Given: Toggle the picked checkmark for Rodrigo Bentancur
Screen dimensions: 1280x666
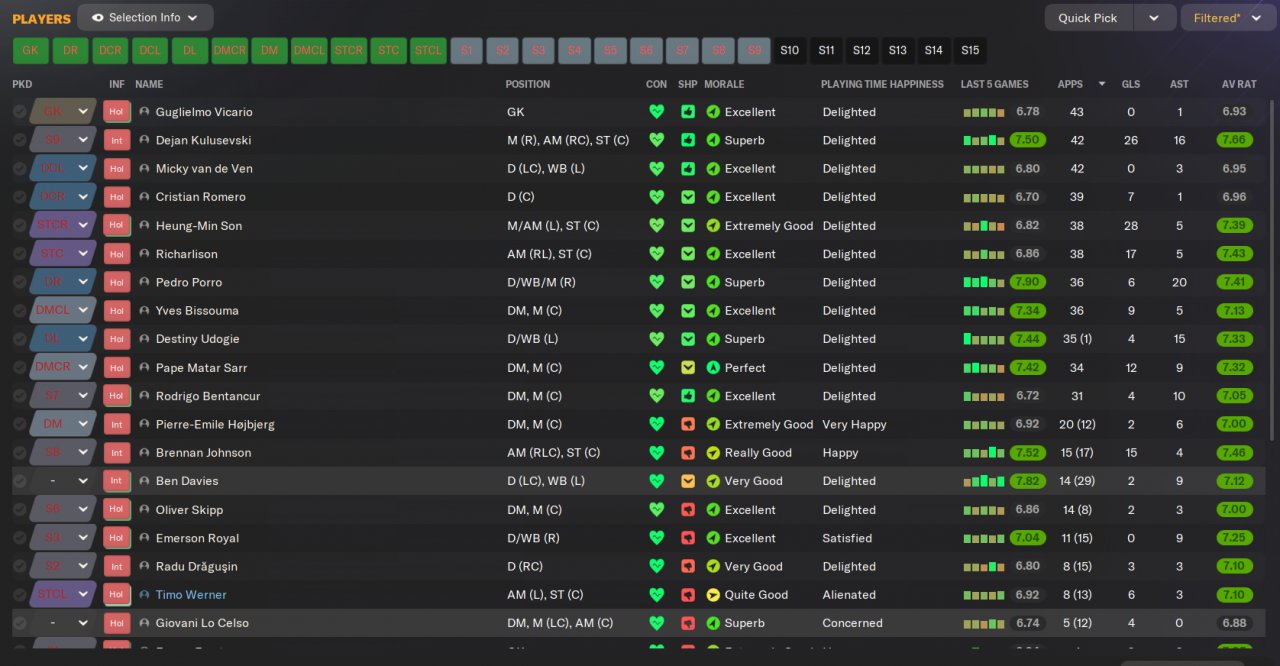Looking at the screenshot, I should [20, 396].
